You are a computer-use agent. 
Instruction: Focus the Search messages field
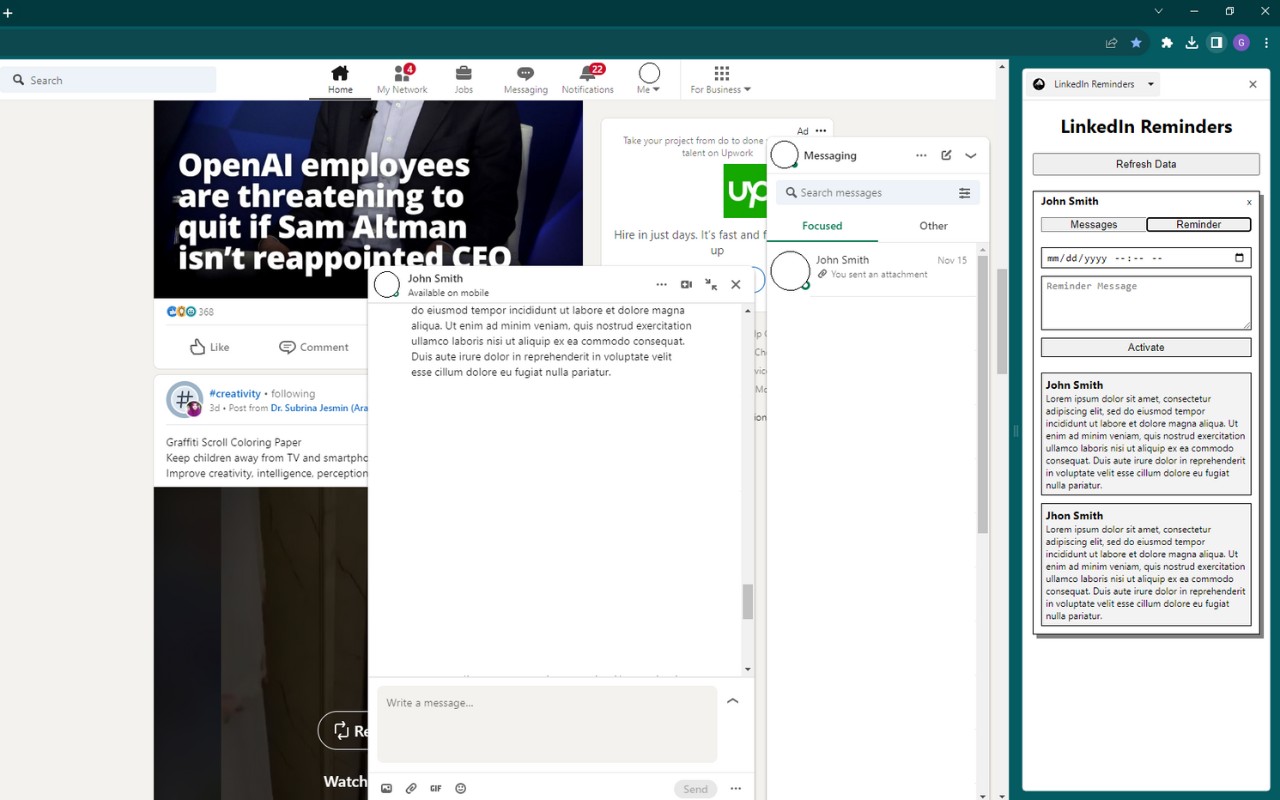[866, 193]
